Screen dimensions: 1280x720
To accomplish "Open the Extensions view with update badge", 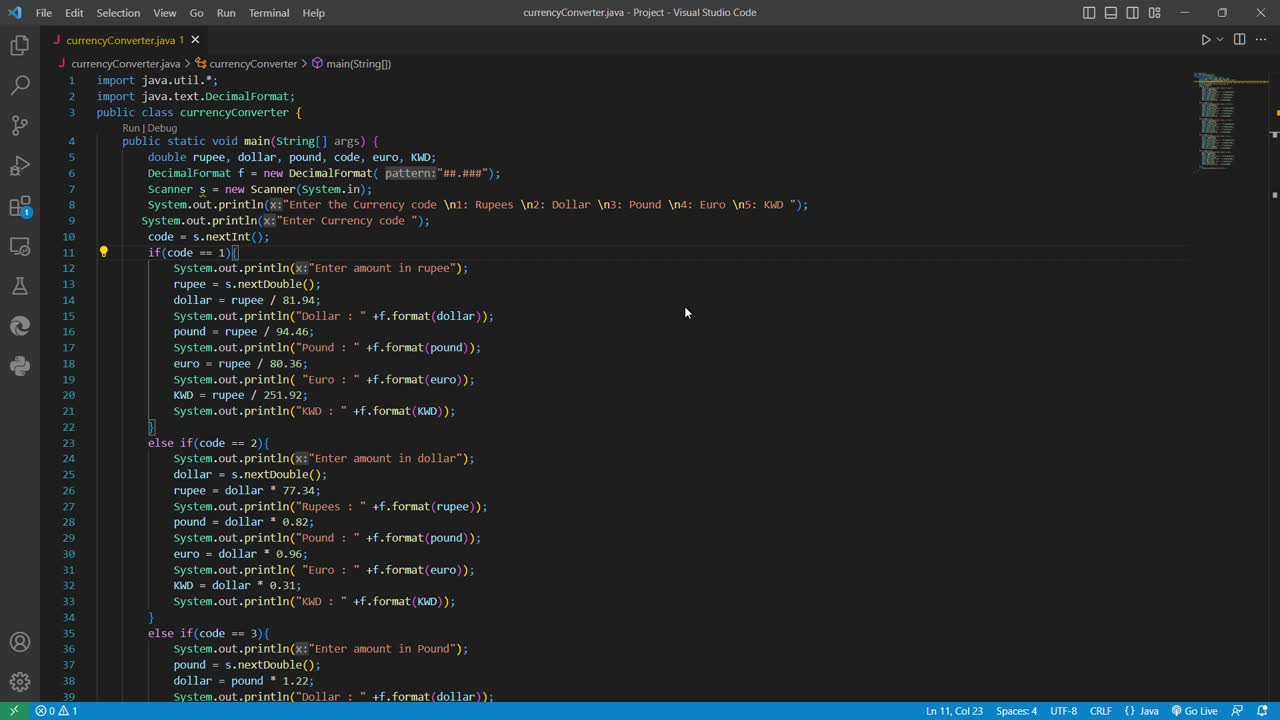I will (x=20, y=207).
